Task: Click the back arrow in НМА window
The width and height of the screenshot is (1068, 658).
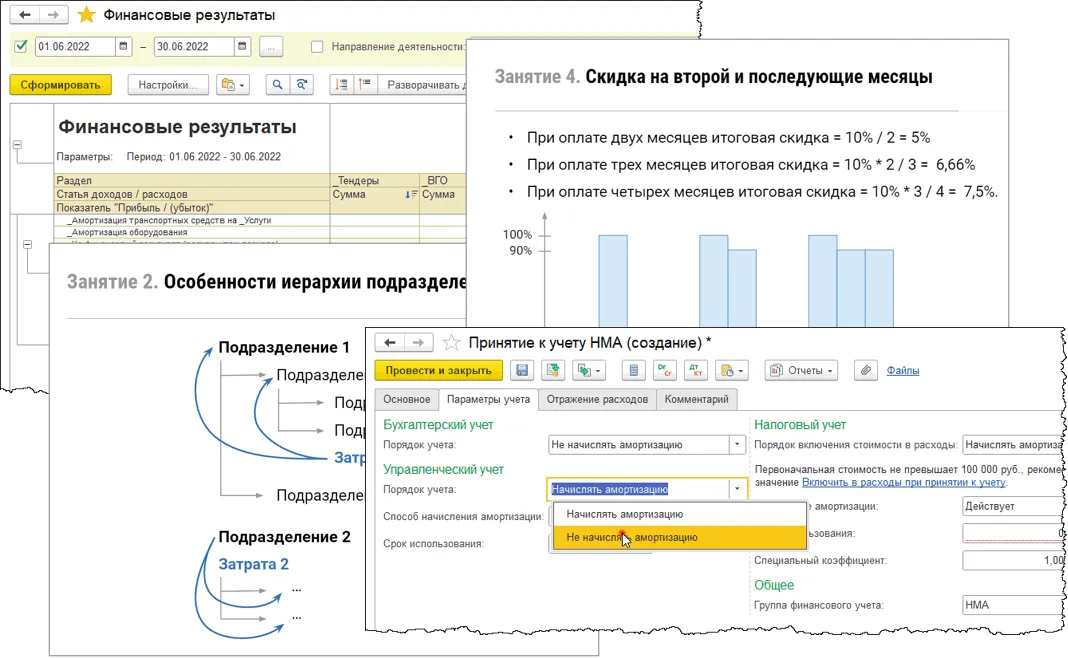Action: pos(390,342)
